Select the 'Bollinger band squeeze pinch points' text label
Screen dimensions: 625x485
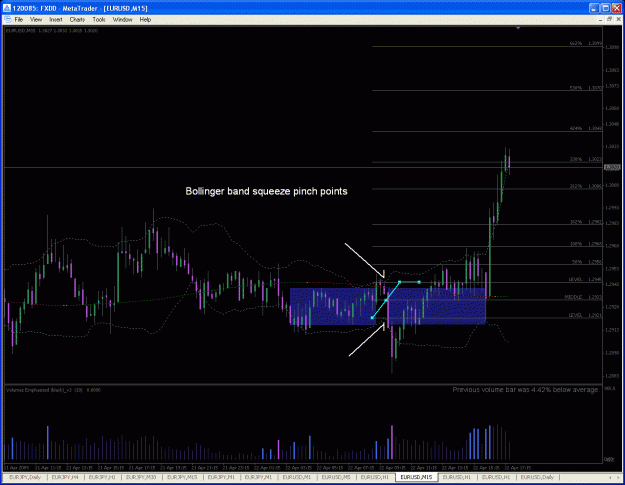click(266, 191)
